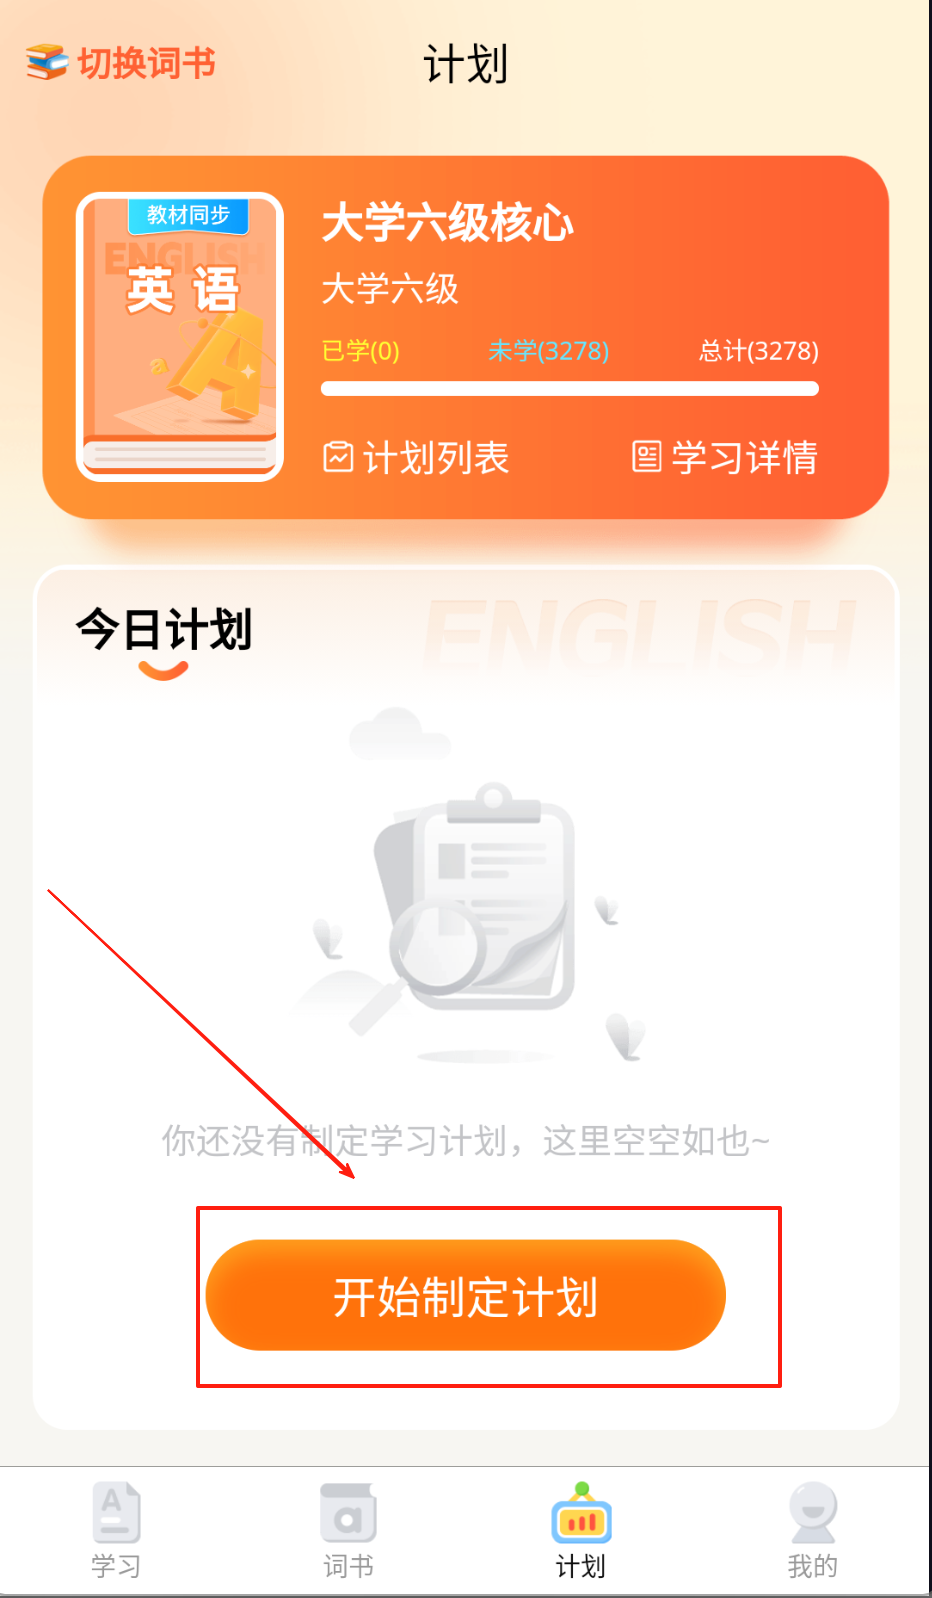Switch to the 学习 tab label

(x=116, y=1566)
